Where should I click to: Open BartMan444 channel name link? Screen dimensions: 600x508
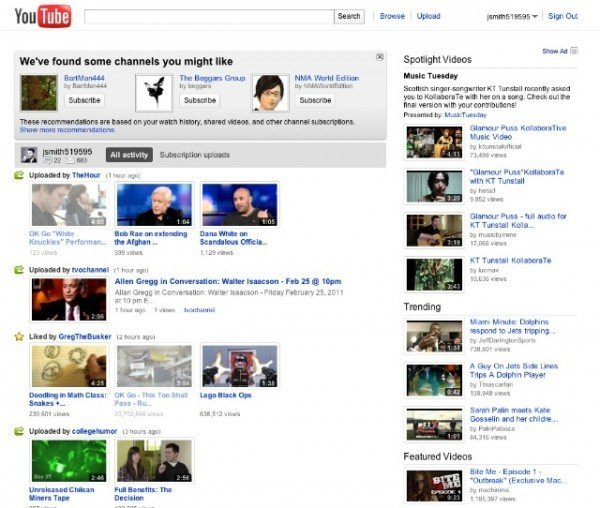tap(84, 78)
